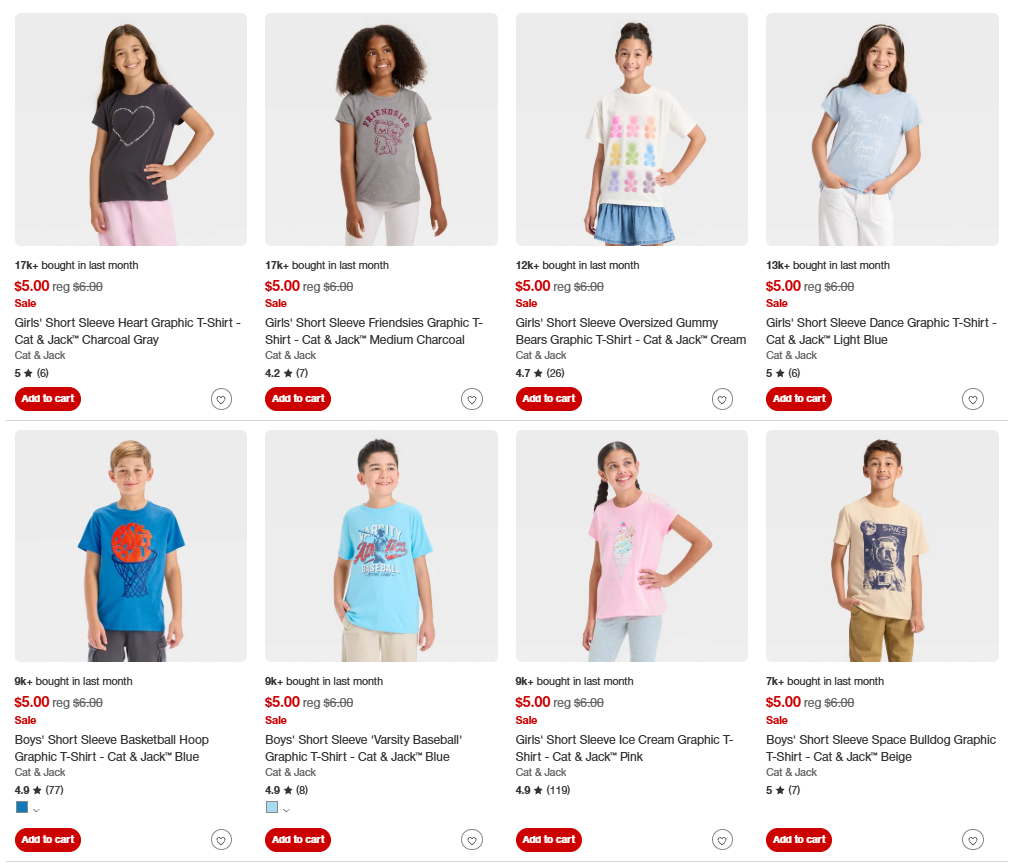
Task: View the Dance Graphic T-Shirt product image
Action: tap(882, 130)
